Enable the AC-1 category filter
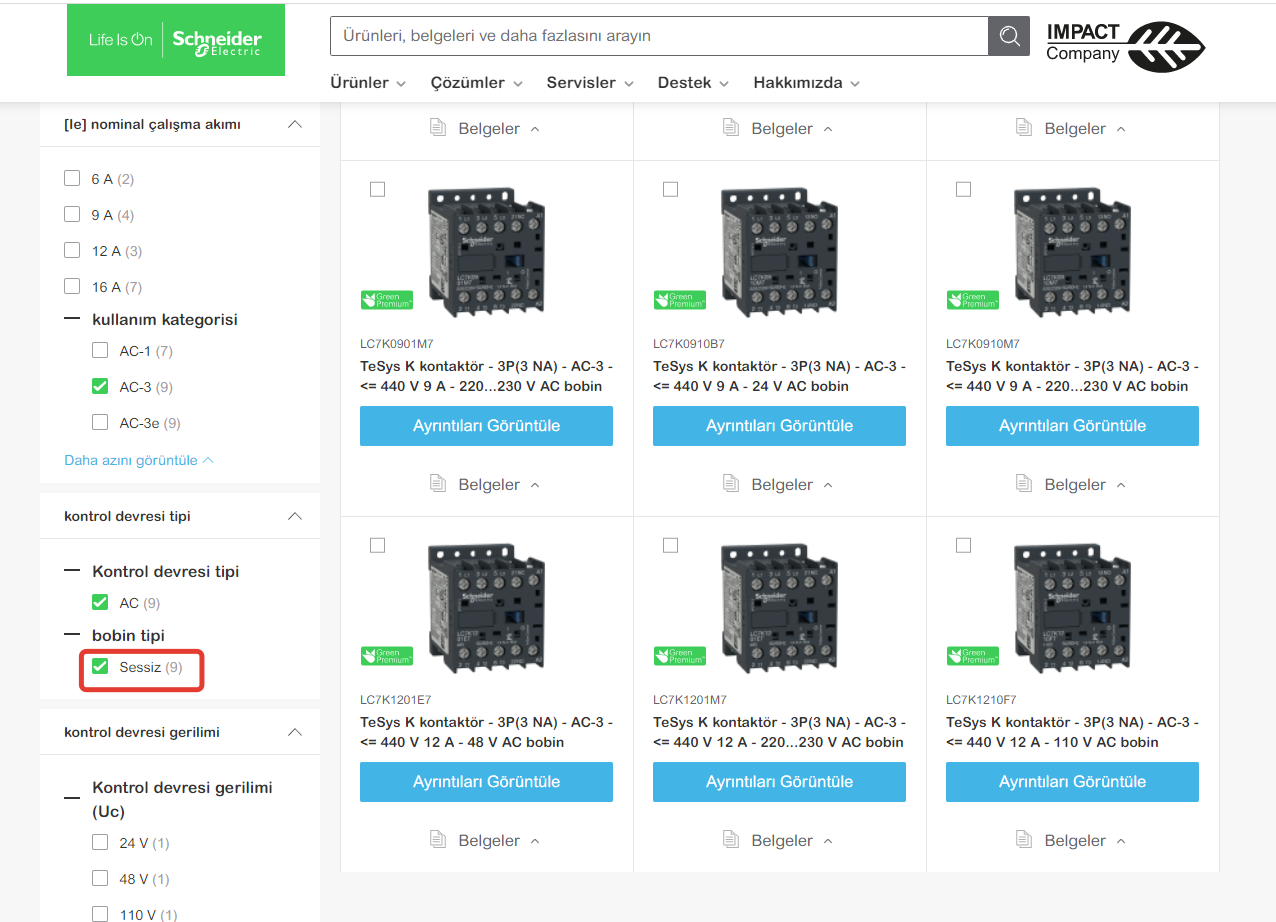The height and width of the screenshot is (922, 1276). (100, 350)
